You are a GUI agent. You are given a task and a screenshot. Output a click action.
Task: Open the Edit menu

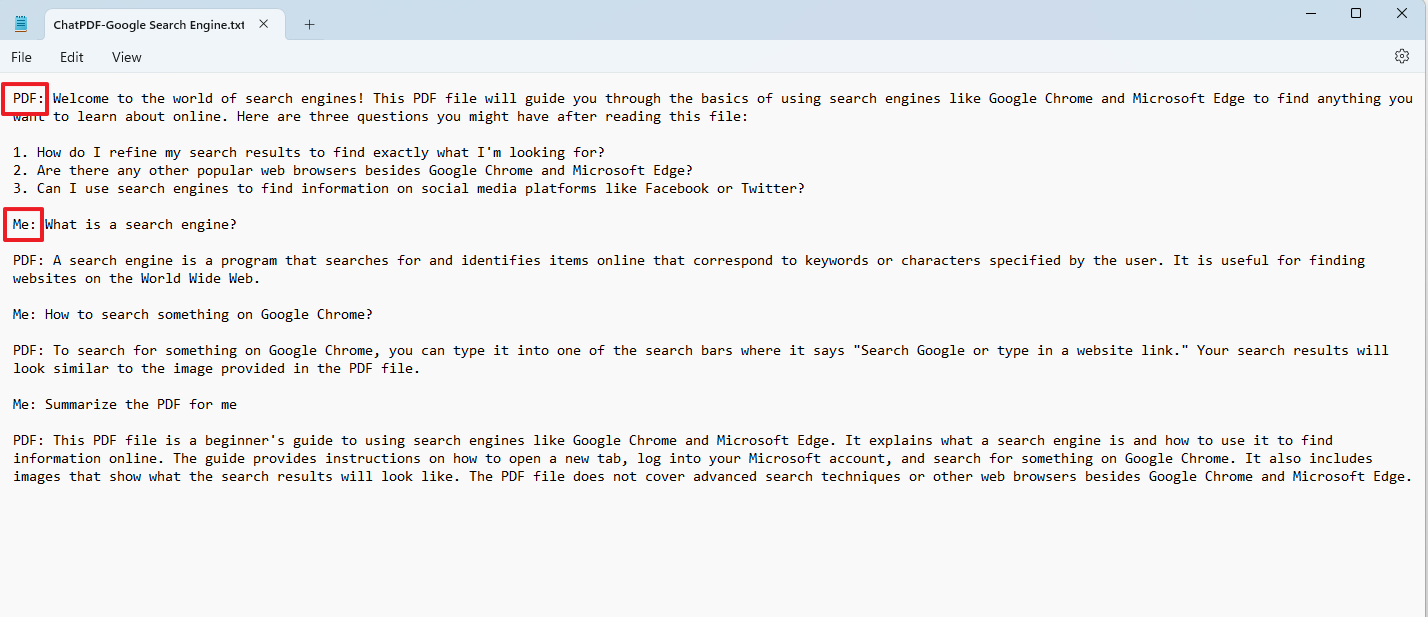click(71, 57)
